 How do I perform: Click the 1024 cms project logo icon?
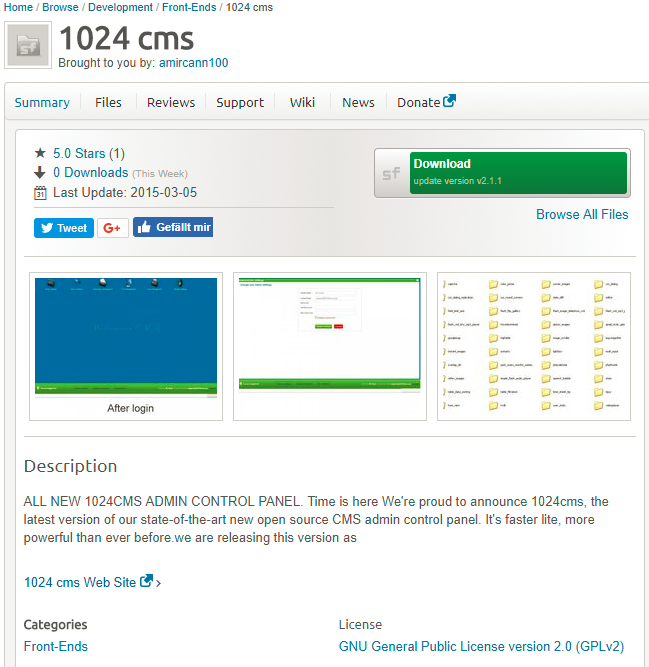tap(28, 45)
